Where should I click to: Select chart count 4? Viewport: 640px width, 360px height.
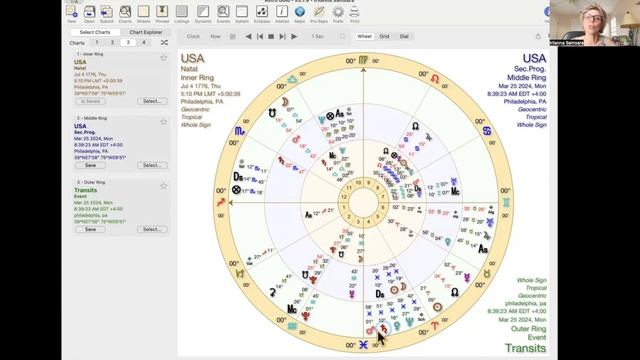click(x=143, y=42)
